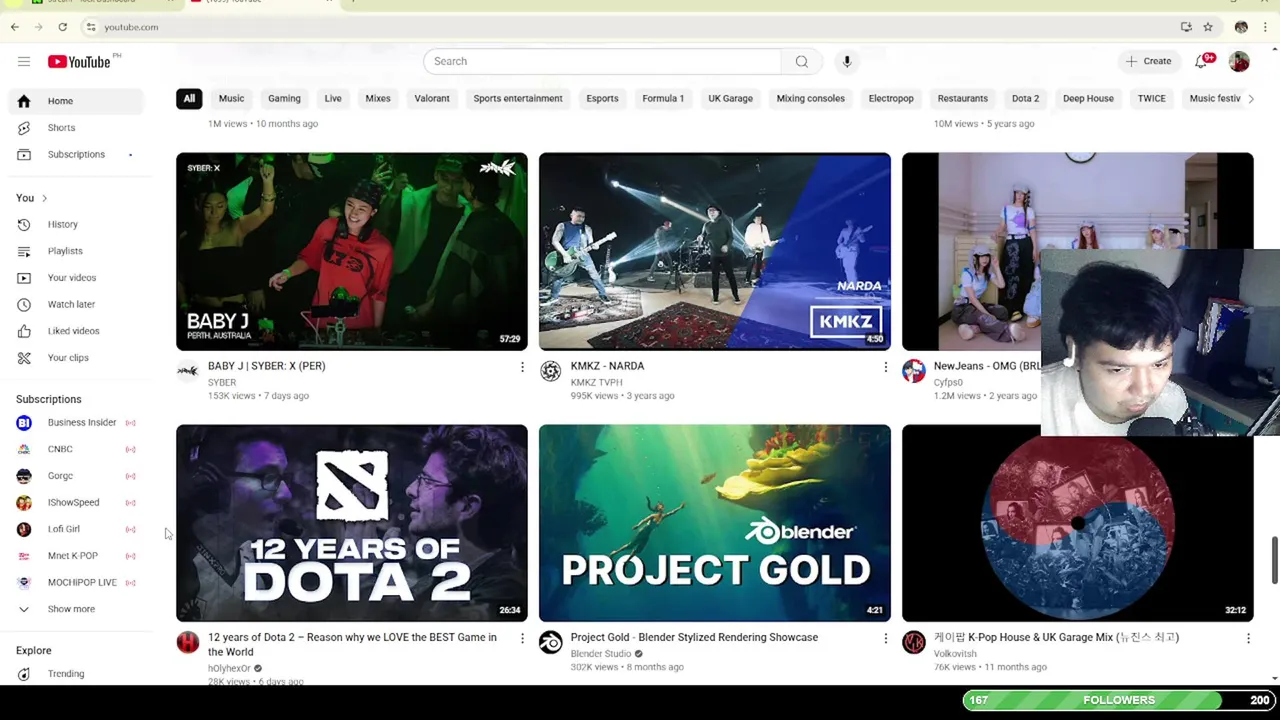Select the Formula 1 filter chip
The image size is (1280, 720).
point(663,98)
